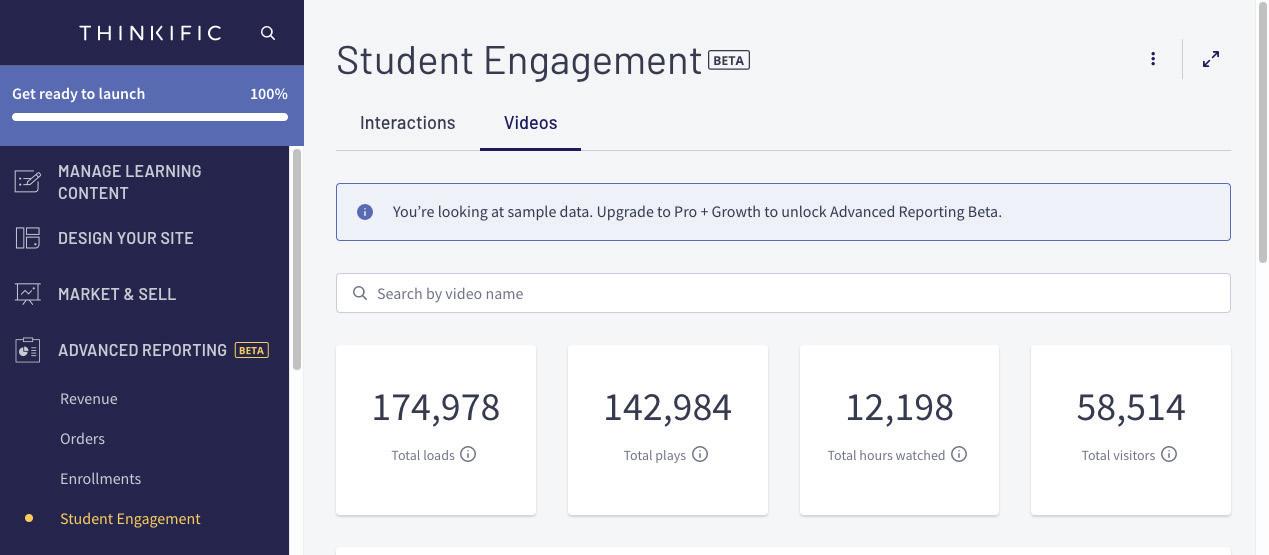The width and height of the screenshot is (1269, 555).
Task: Select the Videos tab
Action: click(530, 123)
